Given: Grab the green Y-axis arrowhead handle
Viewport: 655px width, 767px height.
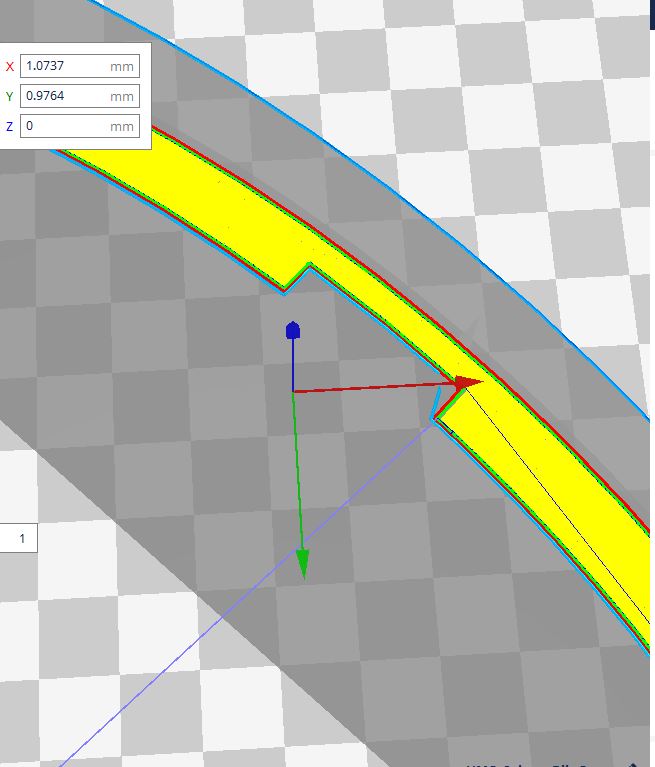Looking at the screenshot, I should coord(302,564).
